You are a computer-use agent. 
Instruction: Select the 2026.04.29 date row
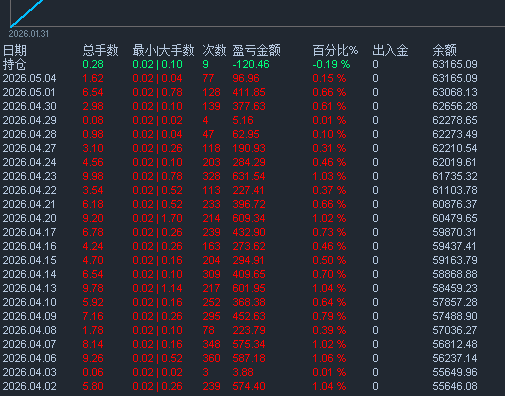point(30,120)
